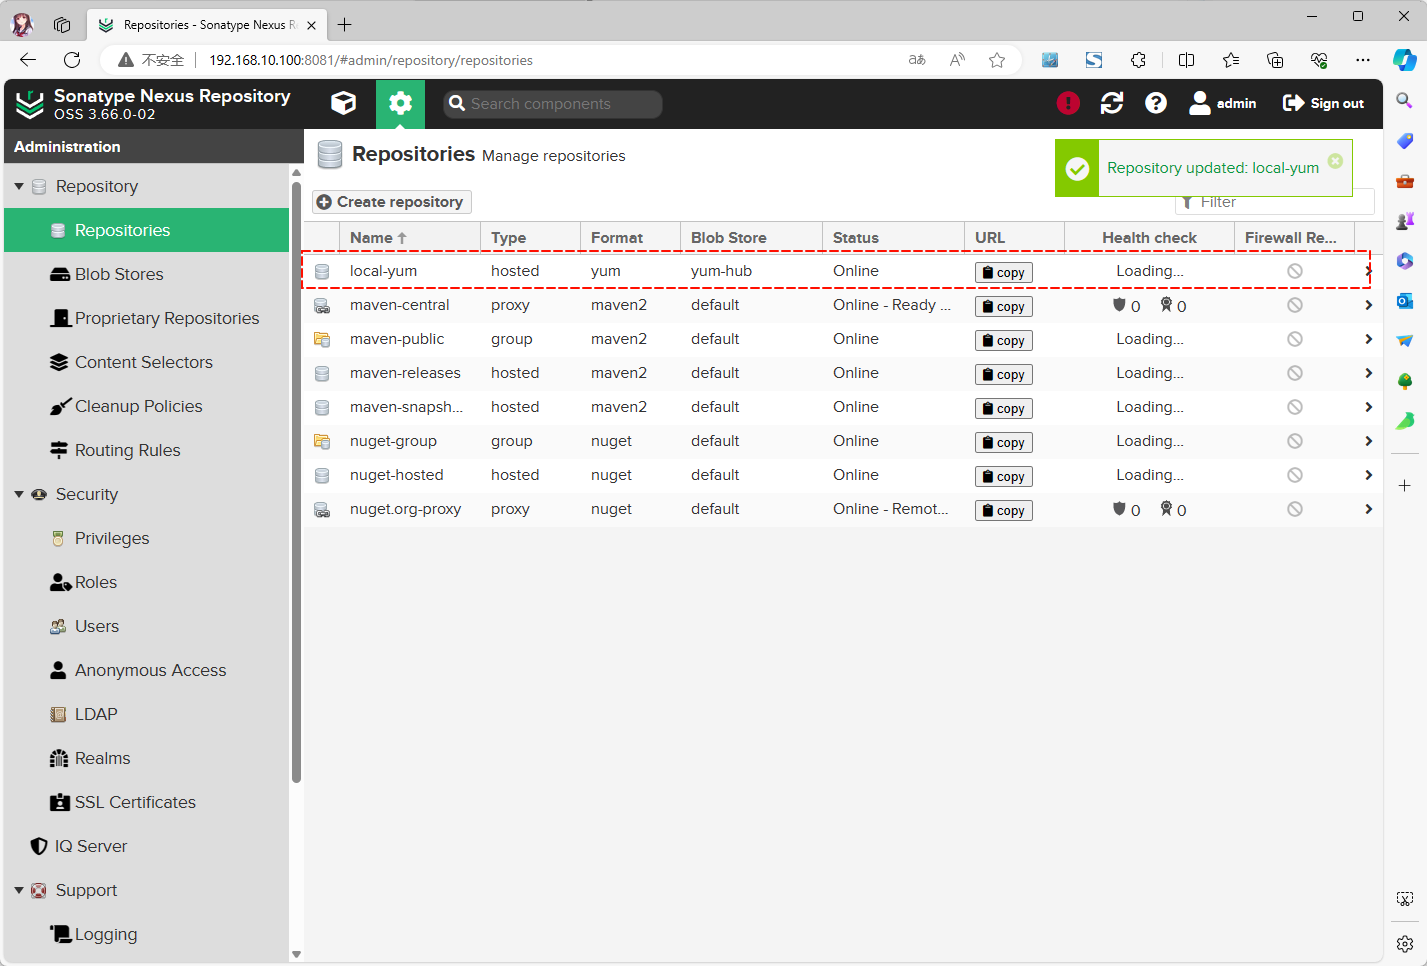Collapse the Repository tree section
This screenshot has width=1427, height=966.
19,186
